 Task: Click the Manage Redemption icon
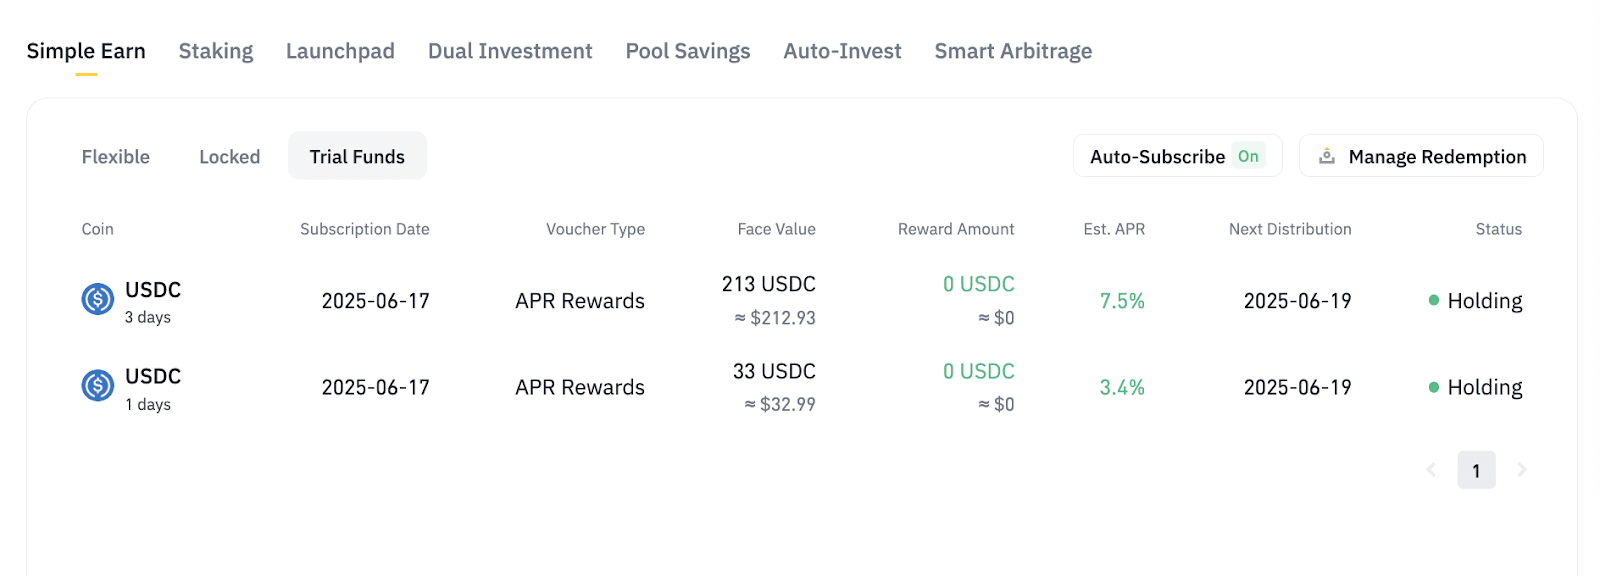[1327, 156]
